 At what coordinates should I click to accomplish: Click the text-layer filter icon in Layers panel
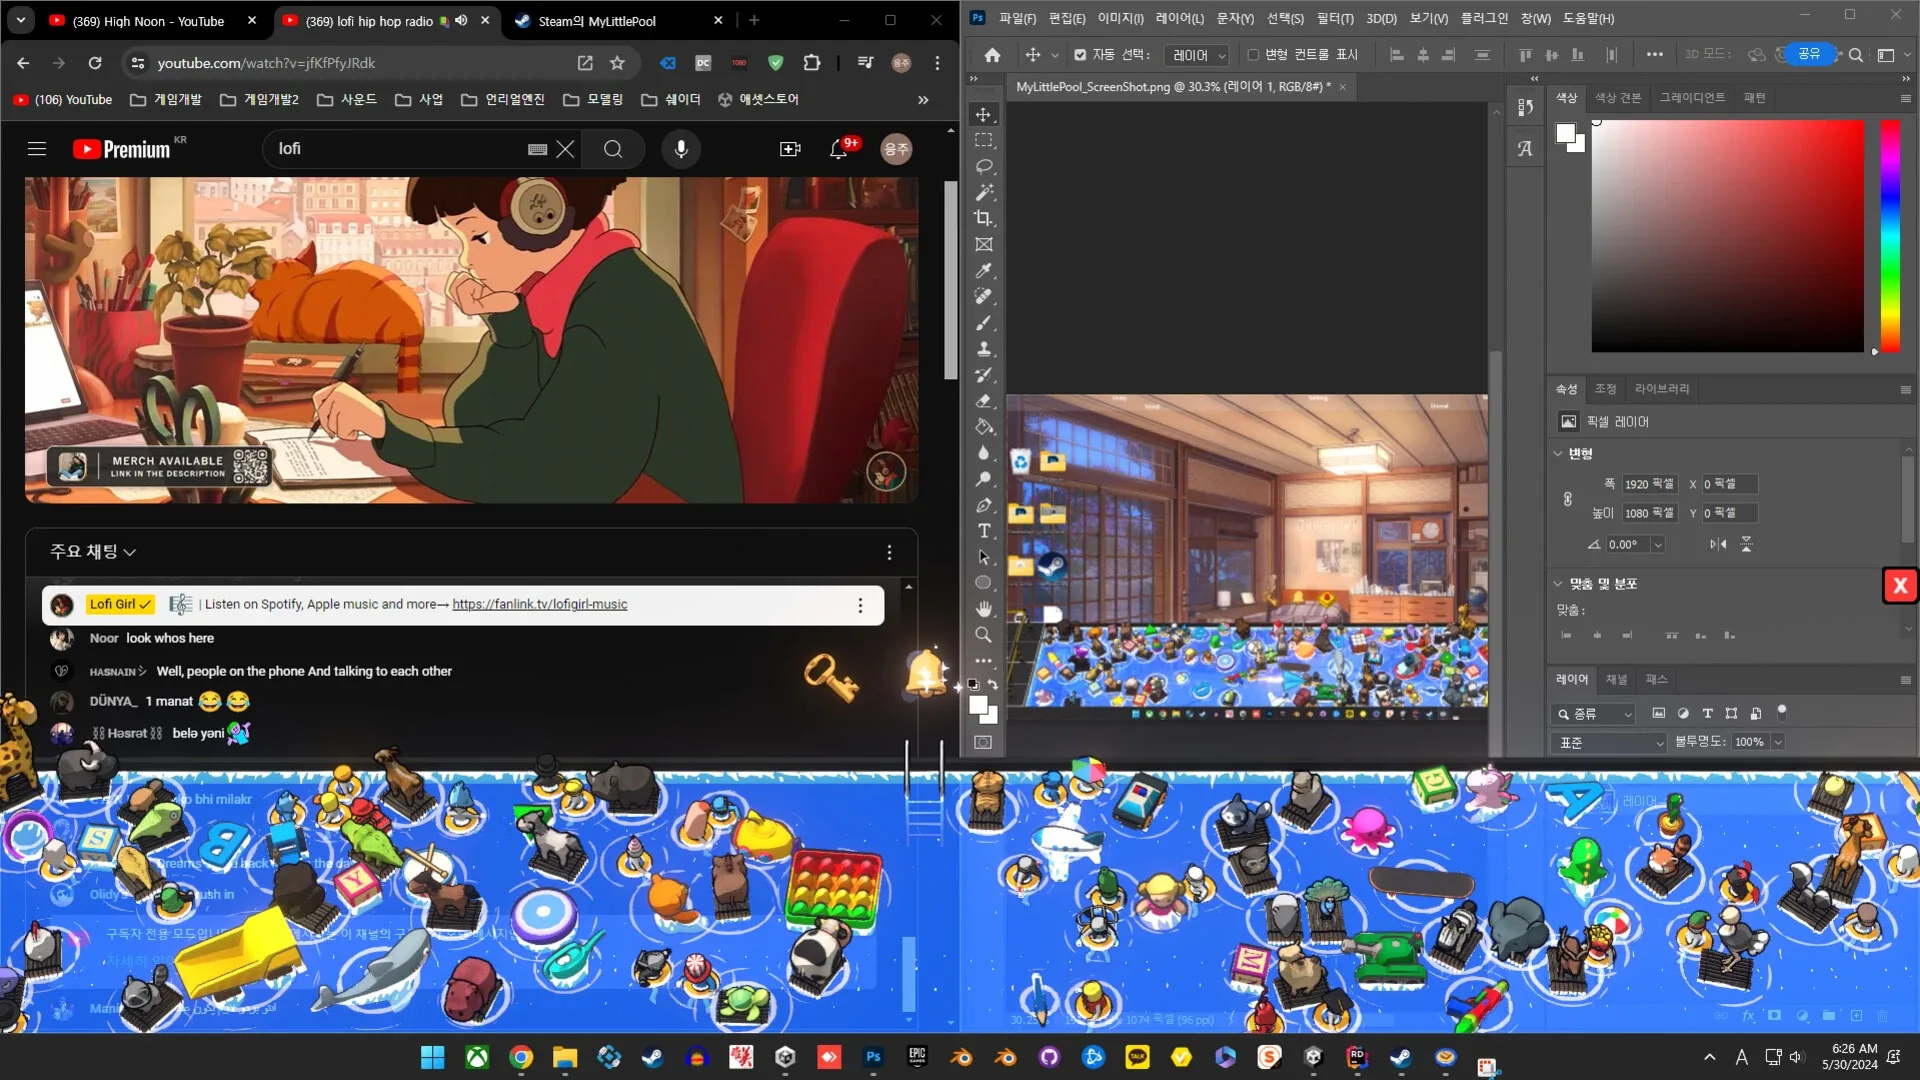tap(1706, 713)
